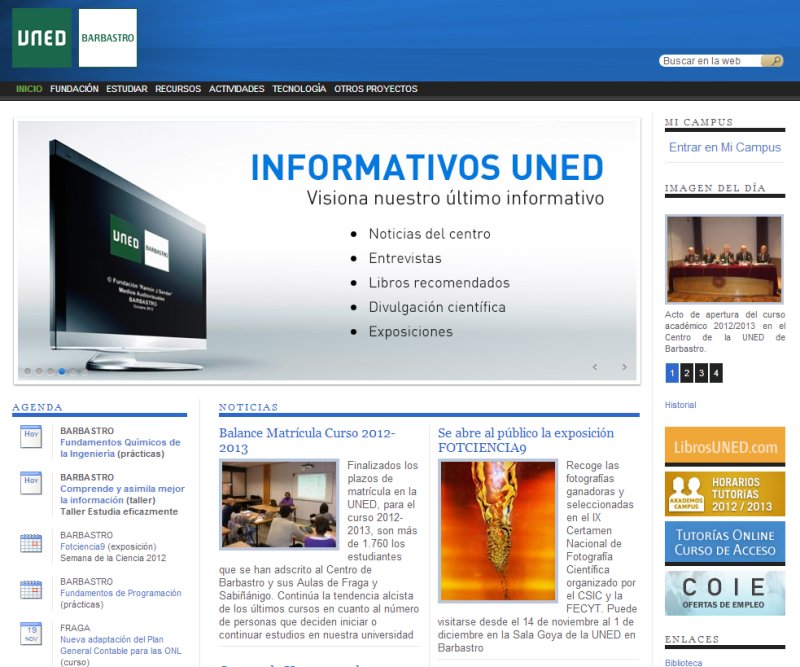Go to next slide with right arrow
The image size is (800, 667).
(625, 367)
